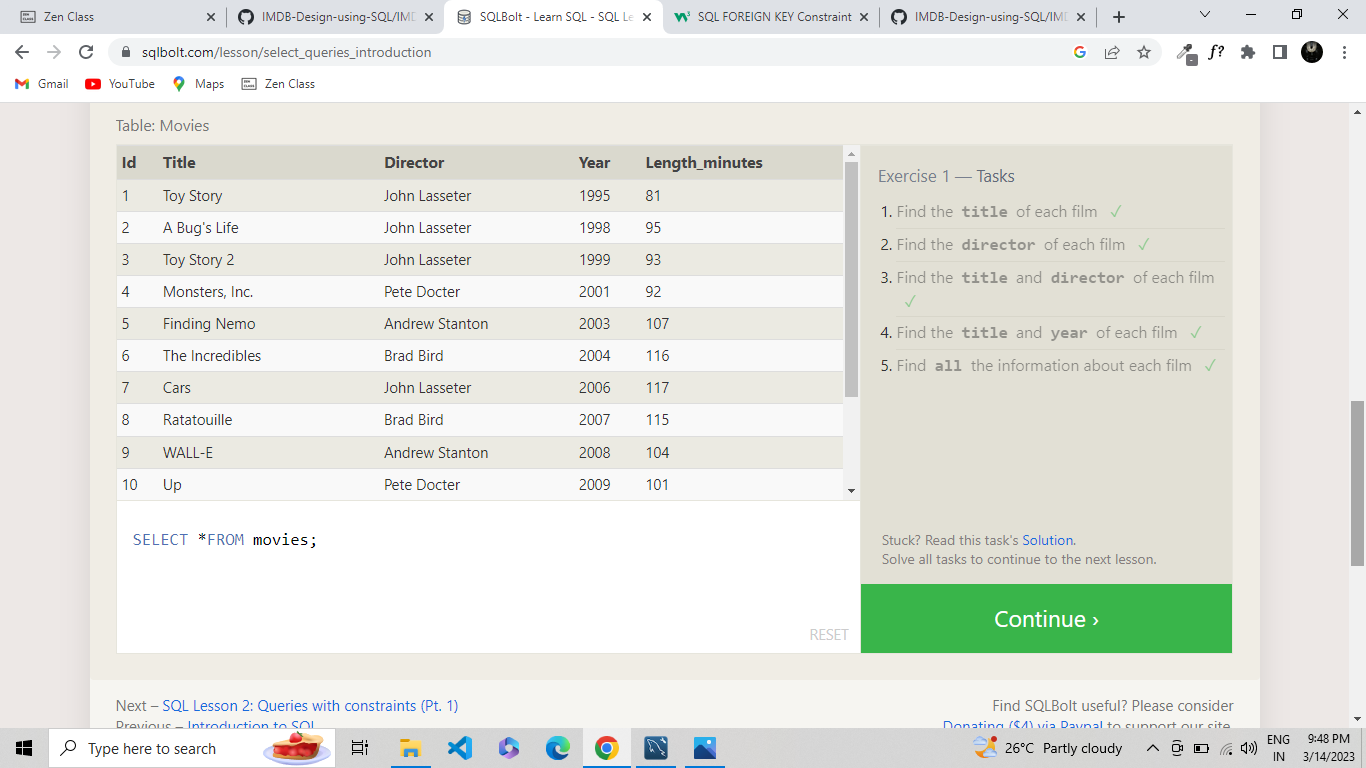Select the Finding Nemo title cell
The width and height of the screenshot is (1366, 768).
[x=209, y=324]
